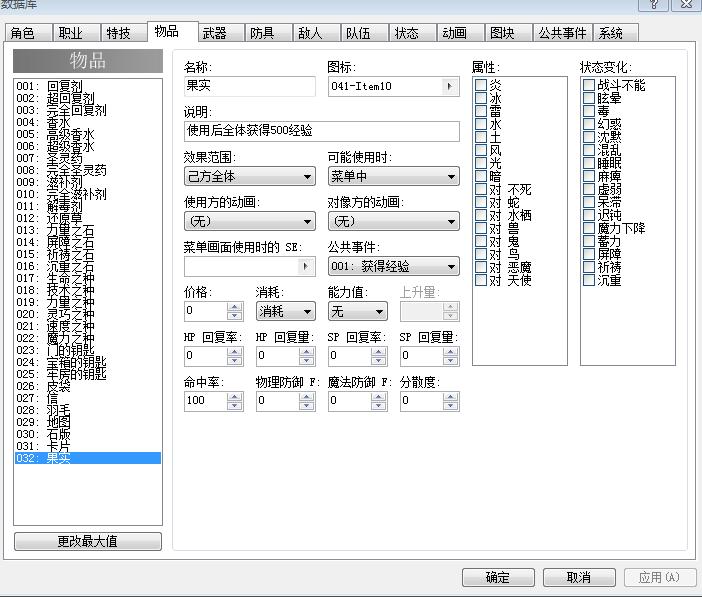Switch to the 动画 tab
The image size is (702, 597).
click(461, 33)
